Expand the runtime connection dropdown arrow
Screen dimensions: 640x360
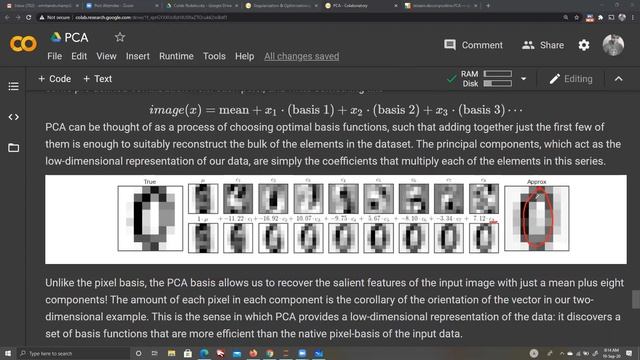point(523,79)
